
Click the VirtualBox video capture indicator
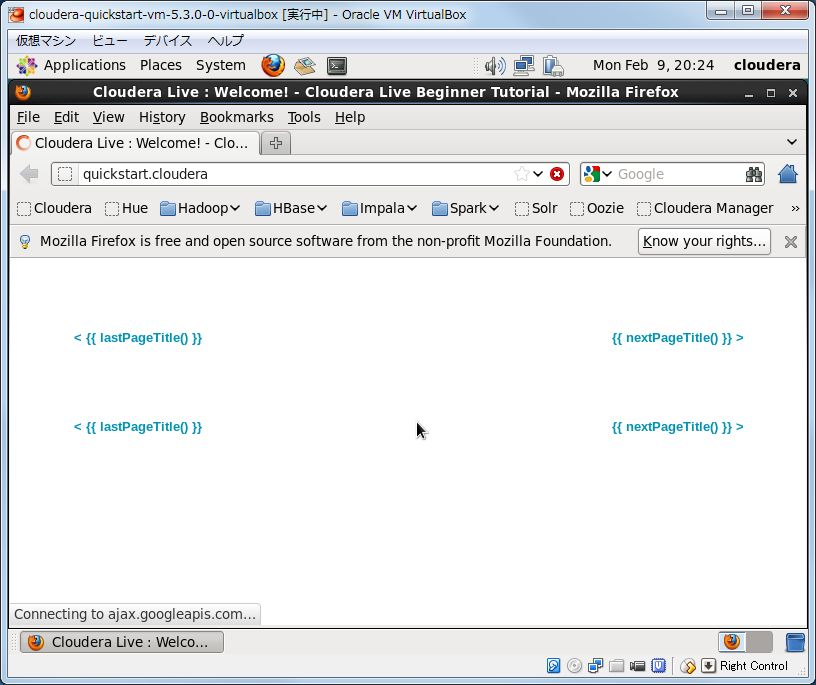(x=637, y=666)
